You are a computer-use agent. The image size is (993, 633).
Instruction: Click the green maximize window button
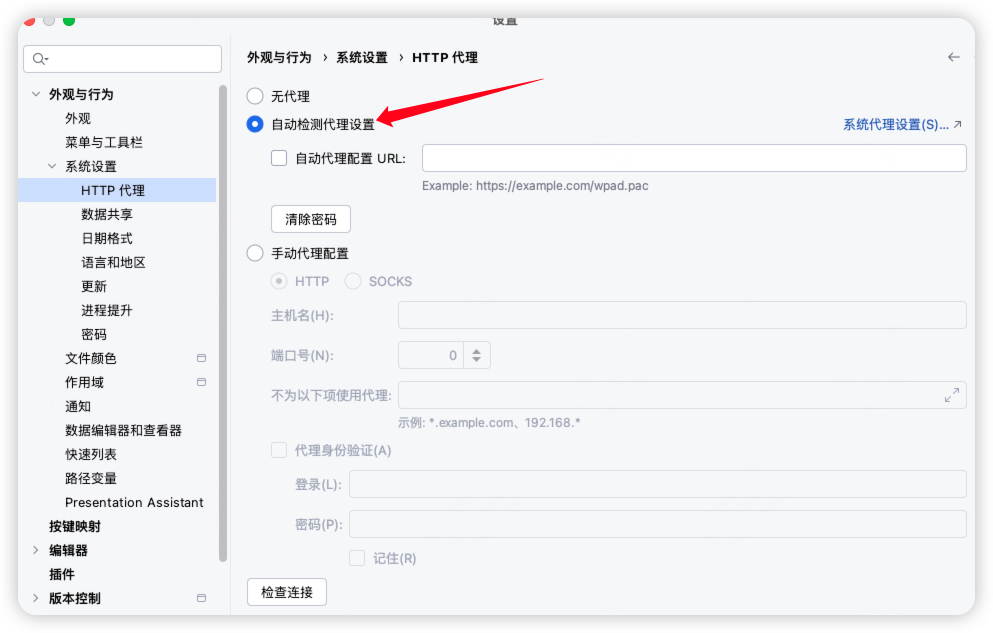pos(69,21)
